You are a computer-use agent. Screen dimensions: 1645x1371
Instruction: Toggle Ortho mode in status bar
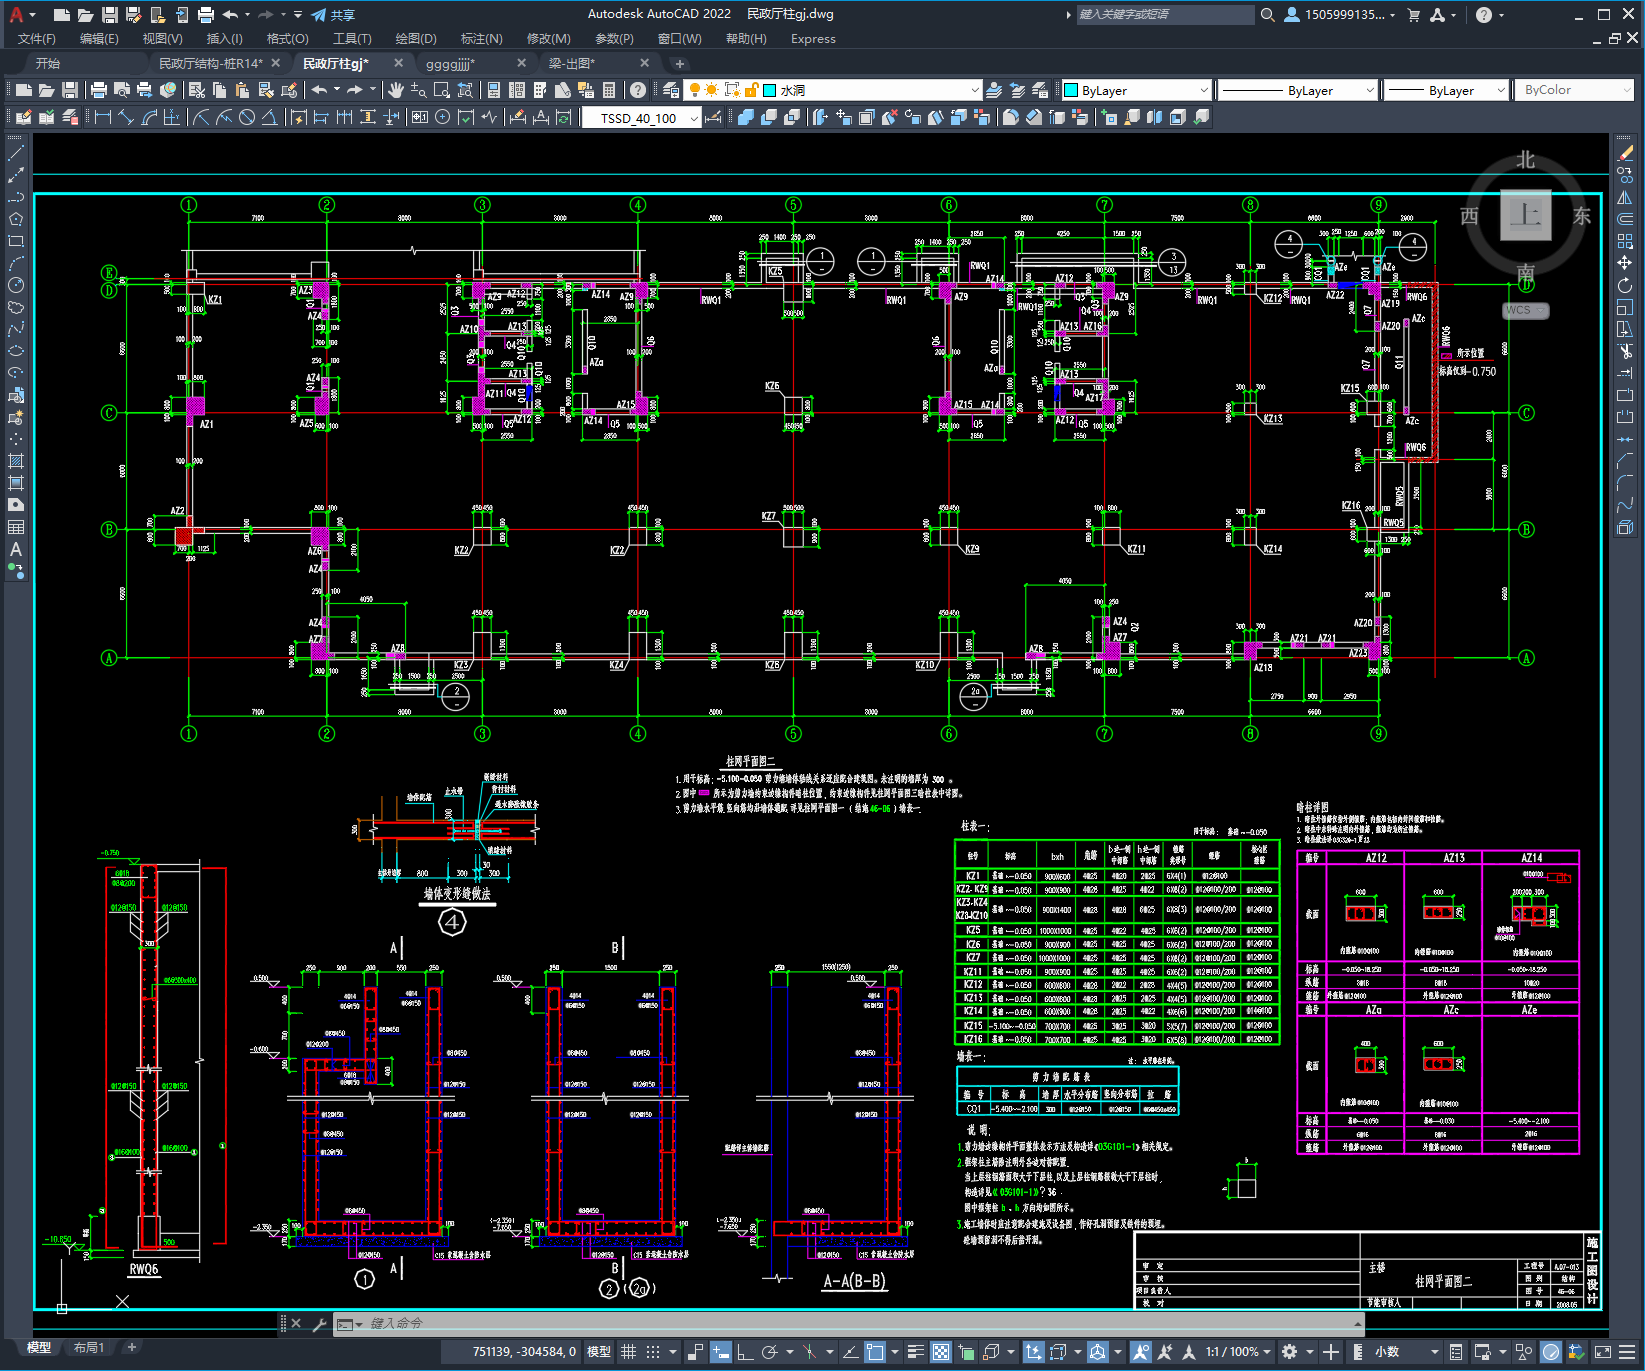pyautogui.click(x=745, y=1352)
